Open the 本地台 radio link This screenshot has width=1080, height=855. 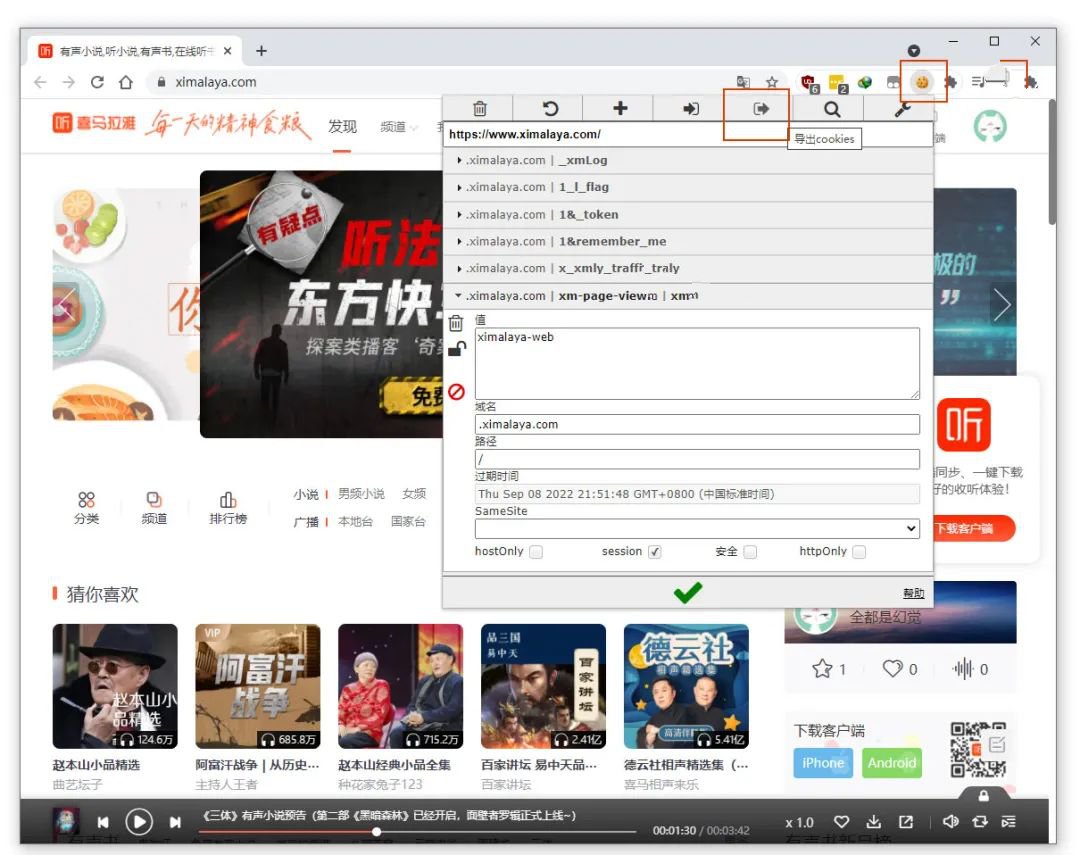tap(355, 522)
